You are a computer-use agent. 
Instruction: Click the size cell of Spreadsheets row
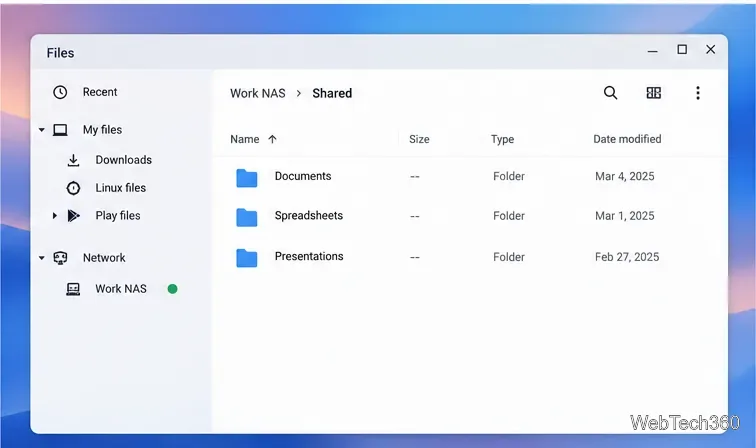[x=415, y=217]
